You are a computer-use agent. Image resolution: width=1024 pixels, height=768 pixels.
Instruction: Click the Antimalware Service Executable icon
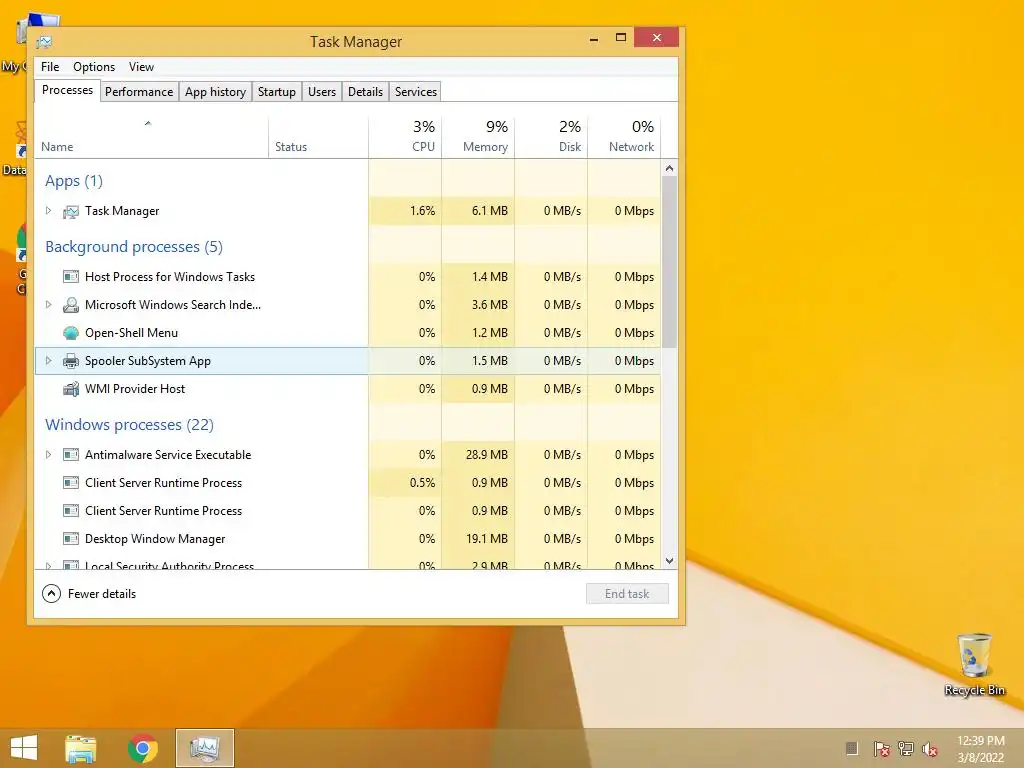pos(71,455)
